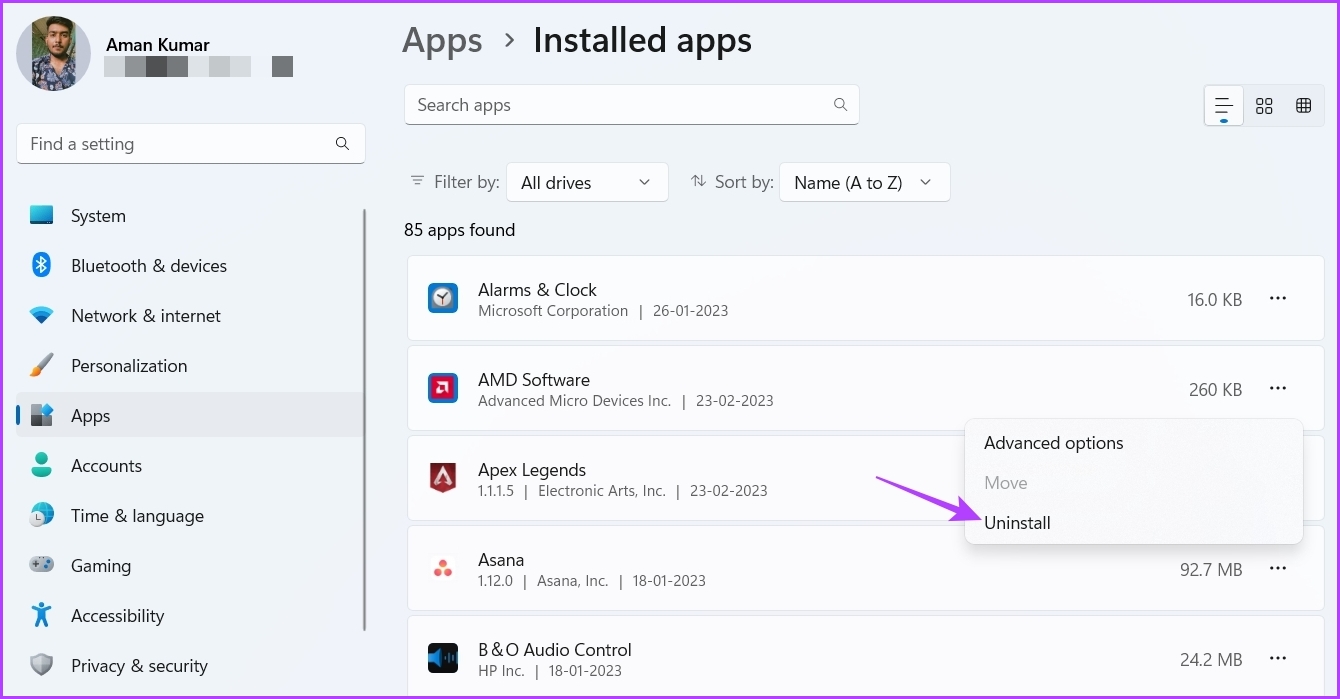This screenshot has height=699, width=1340.
Task: Switch to grid view layout icon
Action: click(x=1264, y=106)
